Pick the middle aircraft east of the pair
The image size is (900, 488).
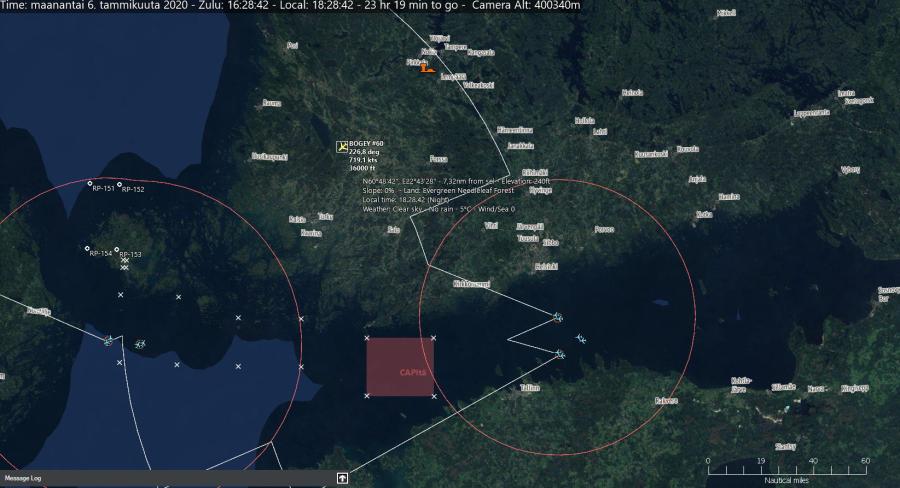[581, 338]
